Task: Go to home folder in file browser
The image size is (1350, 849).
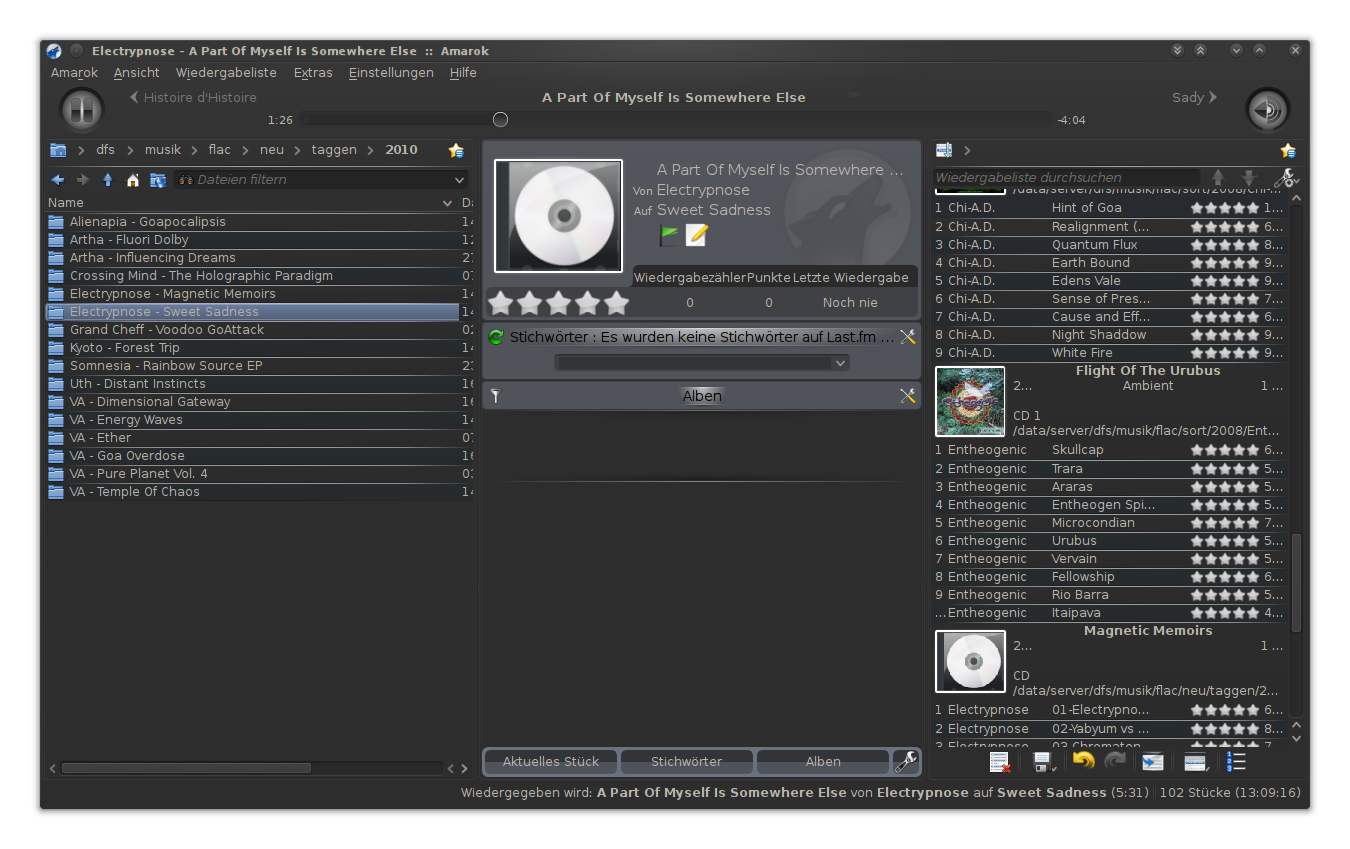Action: click(x=133, y=180)
